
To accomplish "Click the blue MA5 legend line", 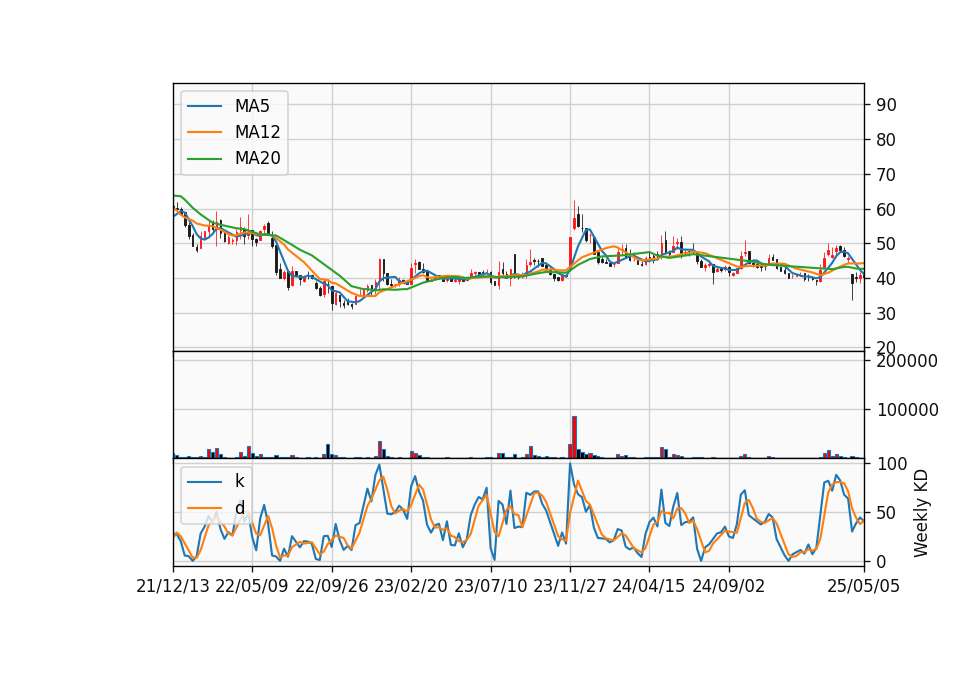I will coord(204,106).
